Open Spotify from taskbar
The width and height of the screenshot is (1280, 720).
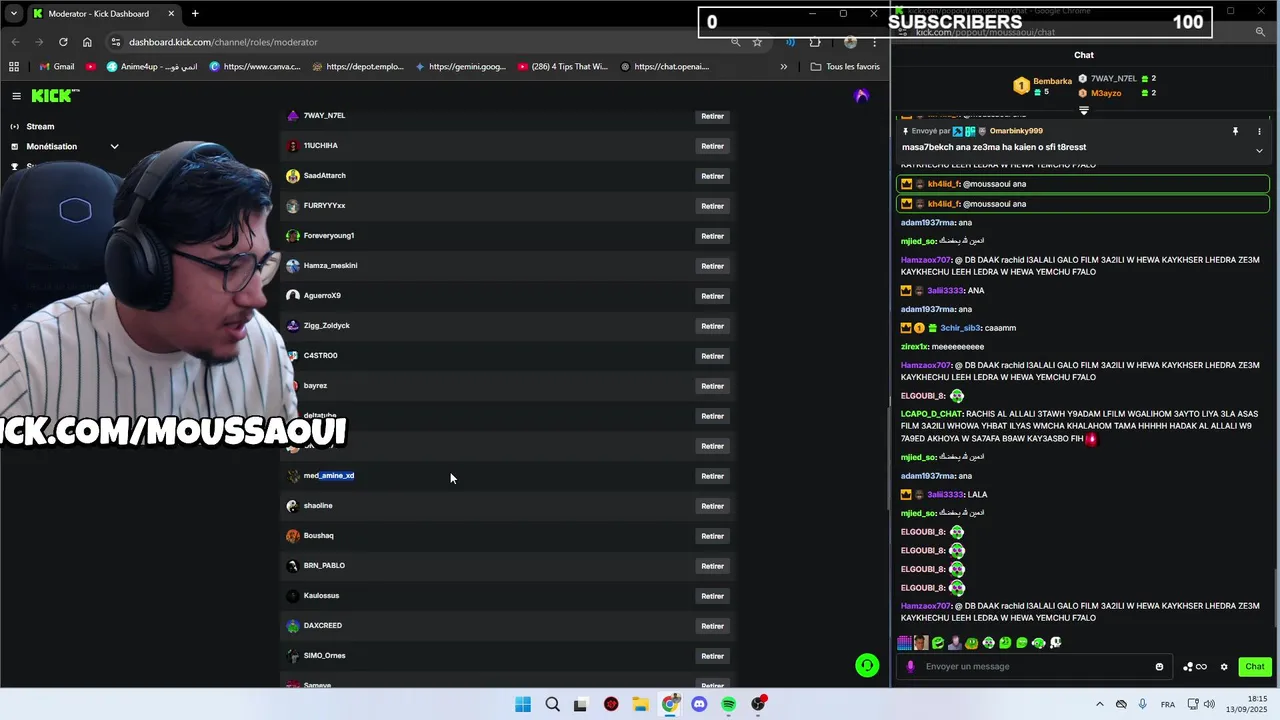729,704
